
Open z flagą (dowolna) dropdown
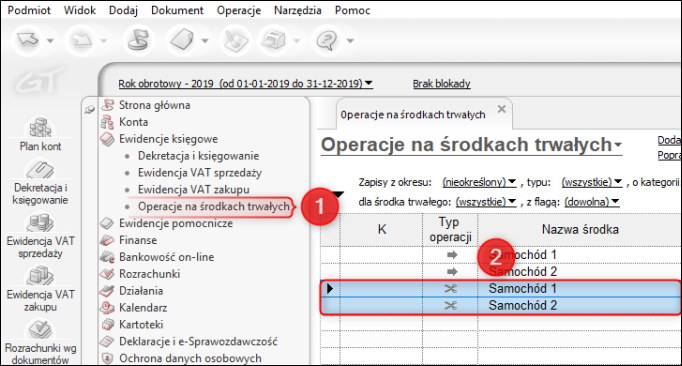tap(592, 202)
